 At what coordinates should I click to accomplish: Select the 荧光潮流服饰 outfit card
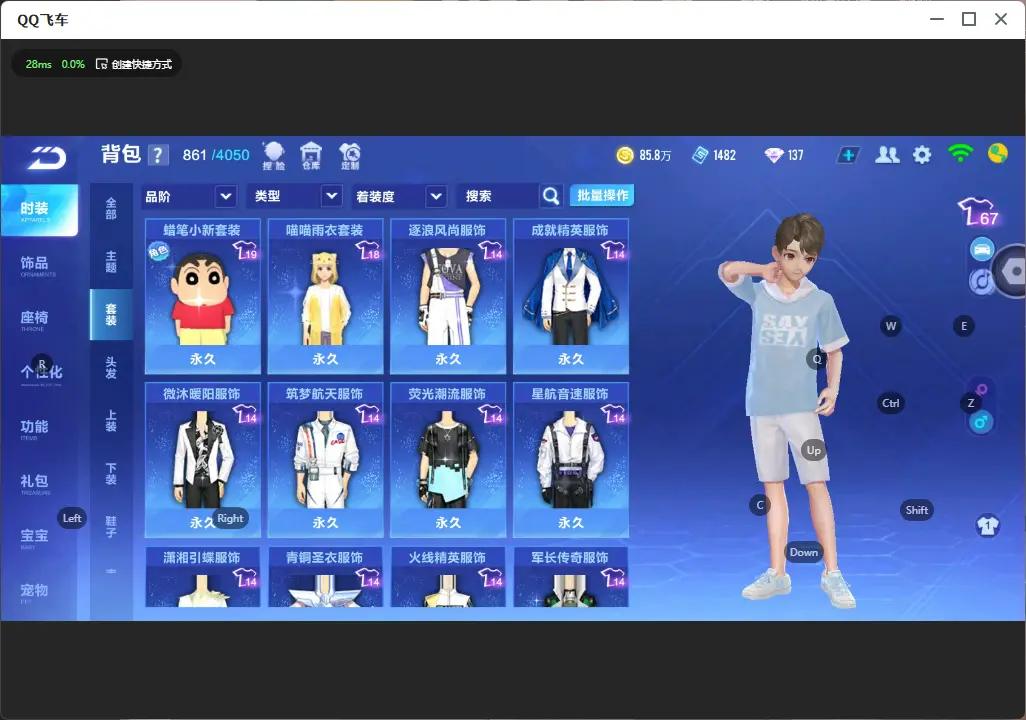pyautogui.click(x=448, y=459)
